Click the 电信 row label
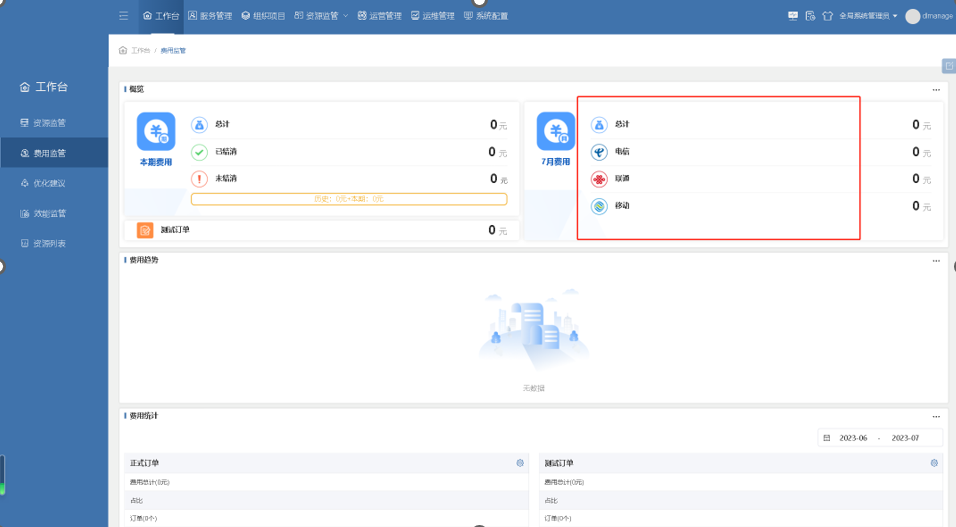Image resolution: width=956 pixels, height=527 pixels. pyautogui.click(x=622, y=151)
